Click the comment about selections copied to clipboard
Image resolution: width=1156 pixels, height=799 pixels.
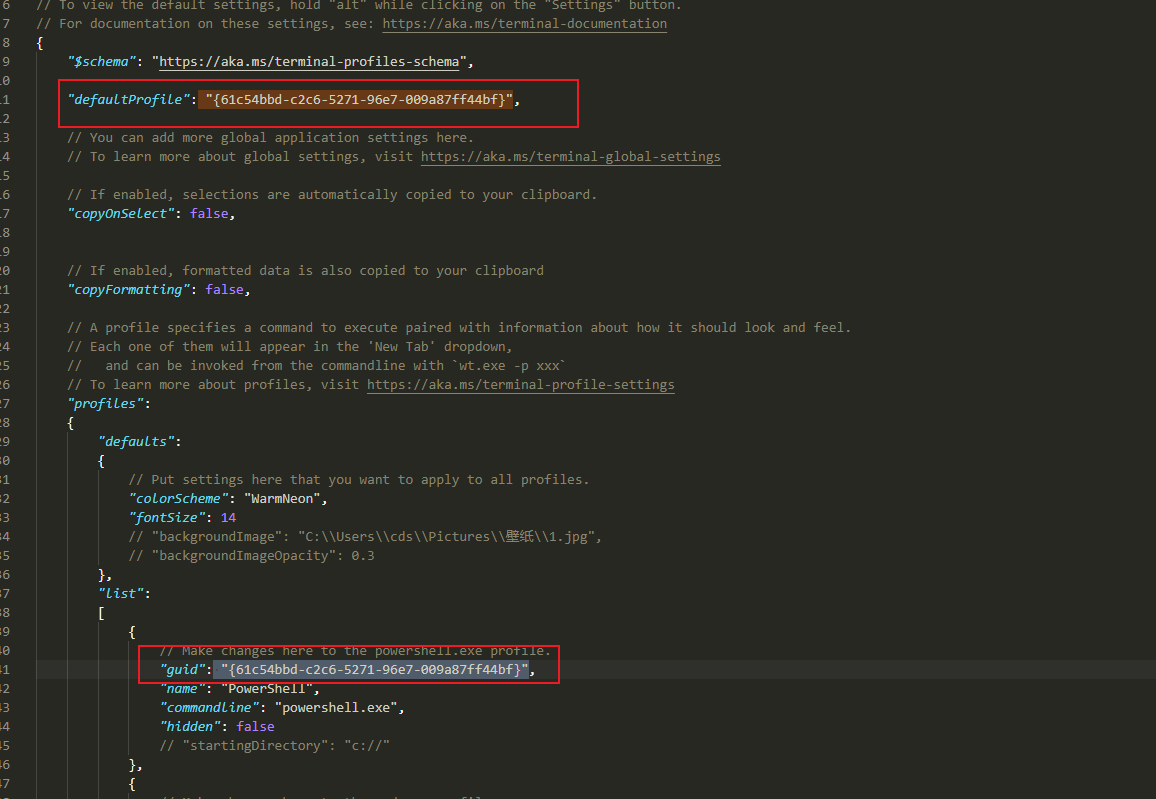click(332, 195)
